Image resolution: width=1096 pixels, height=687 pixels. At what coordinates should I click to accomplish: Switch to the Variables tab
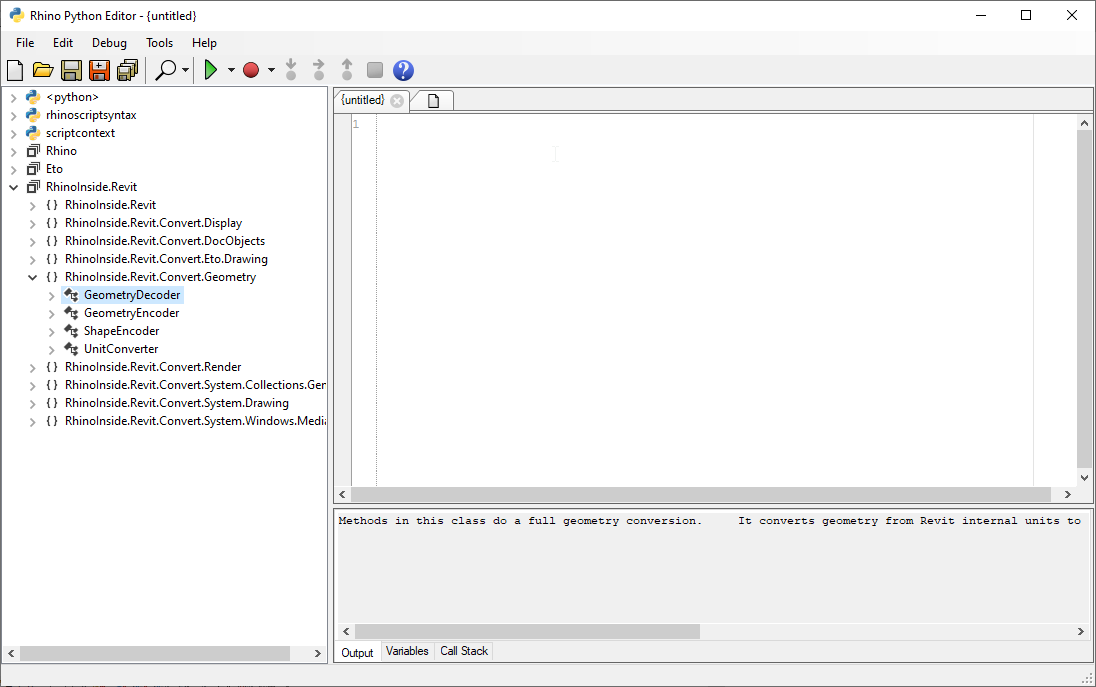click(407, 651)
